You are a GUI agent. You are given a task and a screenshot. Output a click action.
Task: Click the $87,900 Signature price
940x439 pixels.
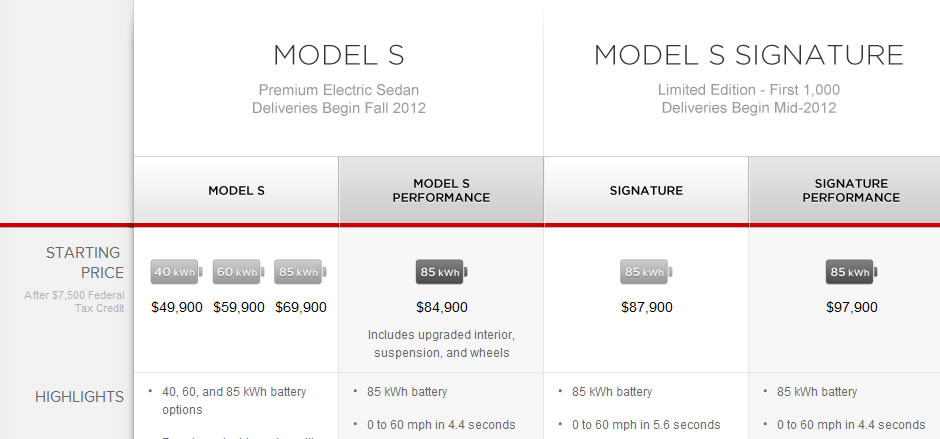pyautogui.click(x=647, y=308)
